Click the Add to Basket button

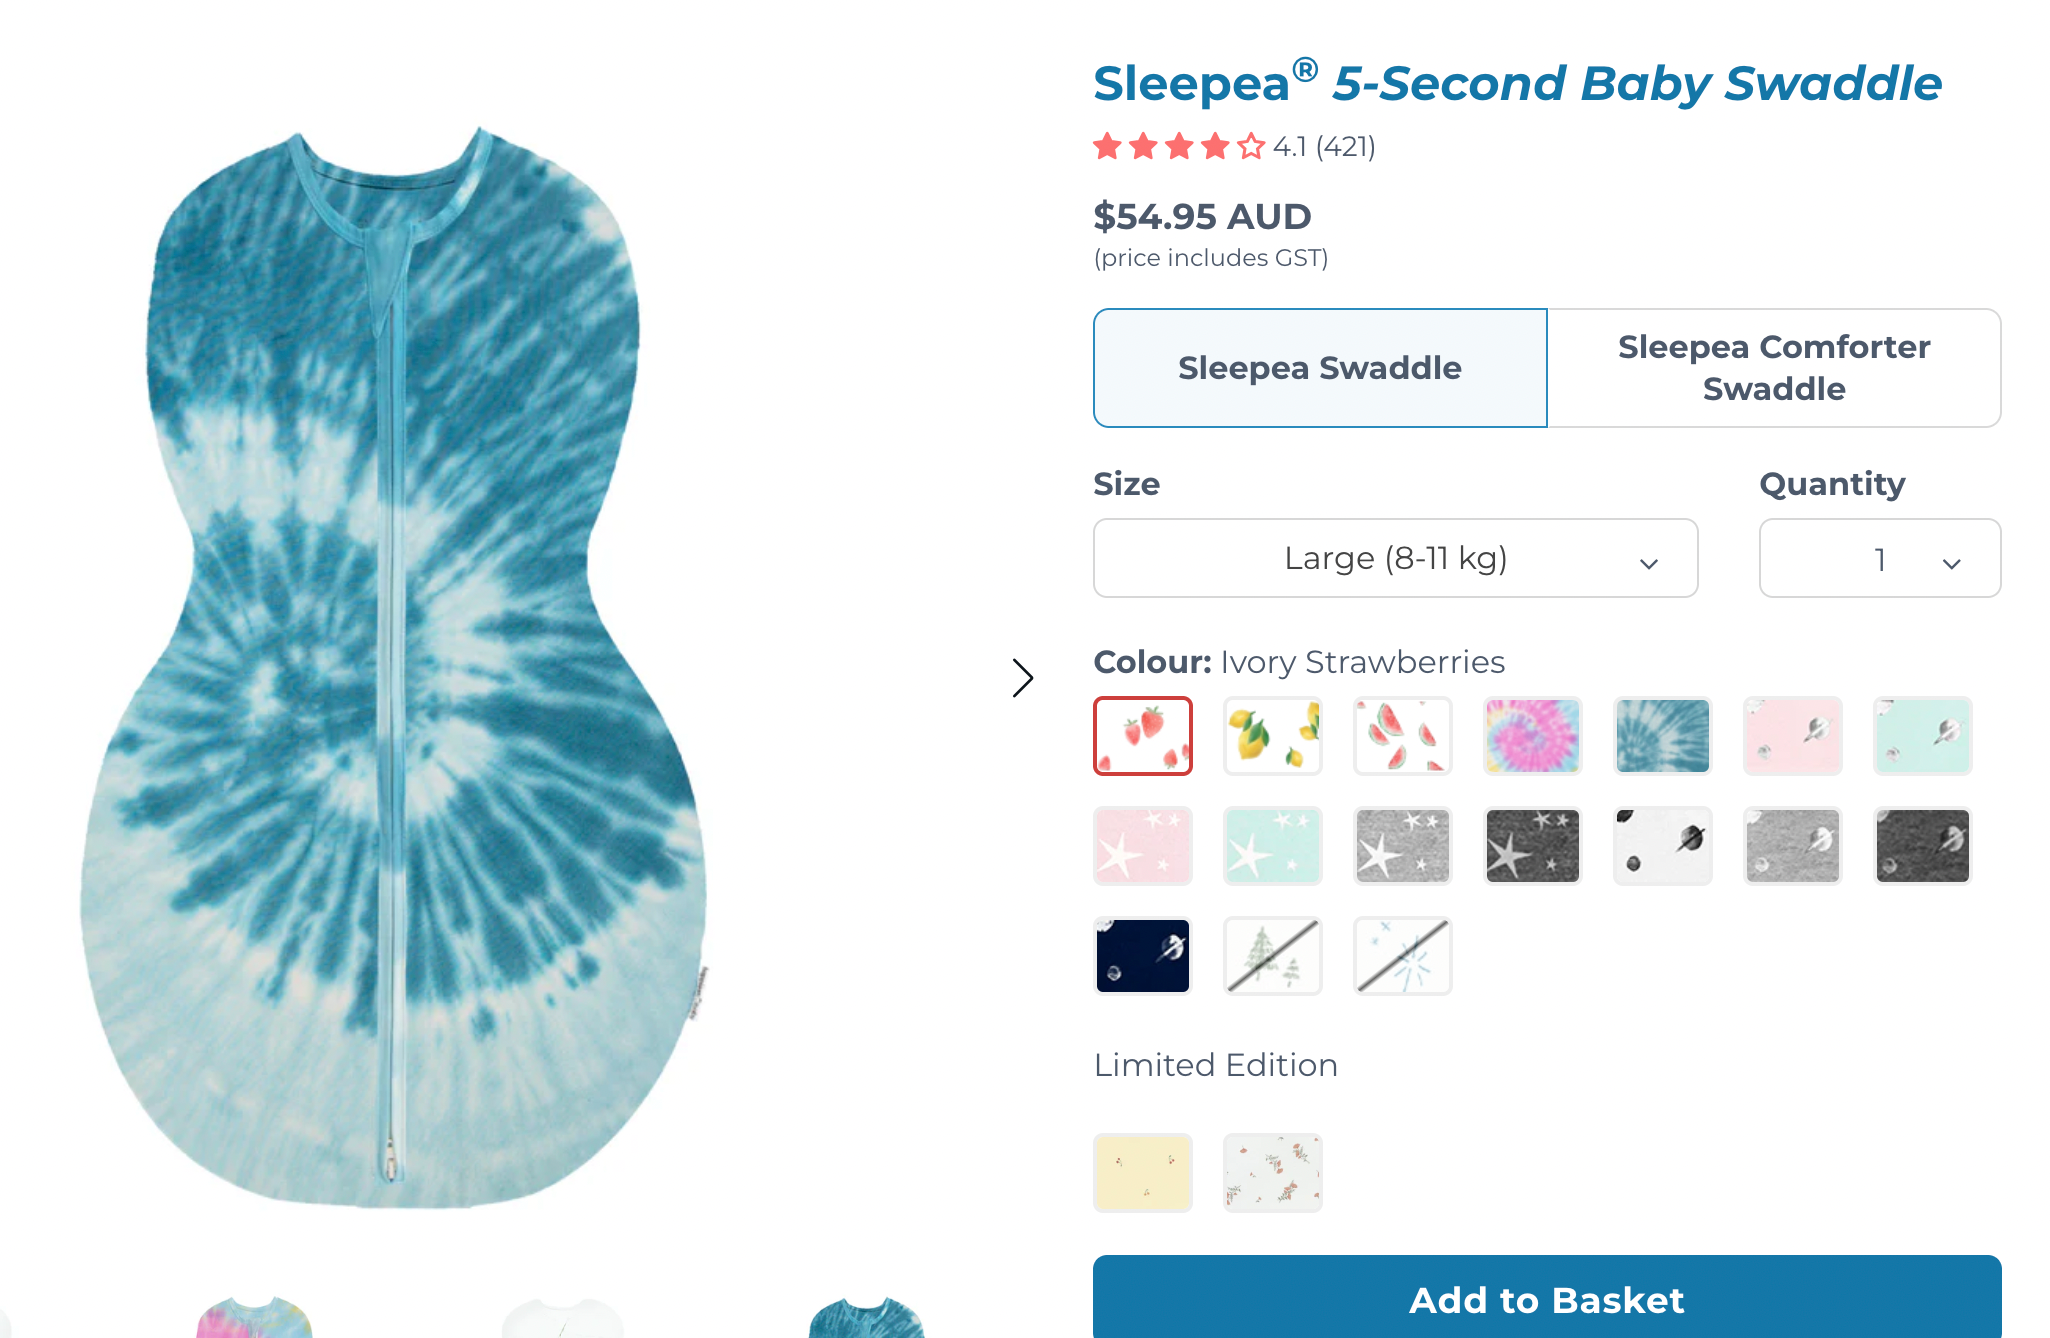click(1546, 1299)
